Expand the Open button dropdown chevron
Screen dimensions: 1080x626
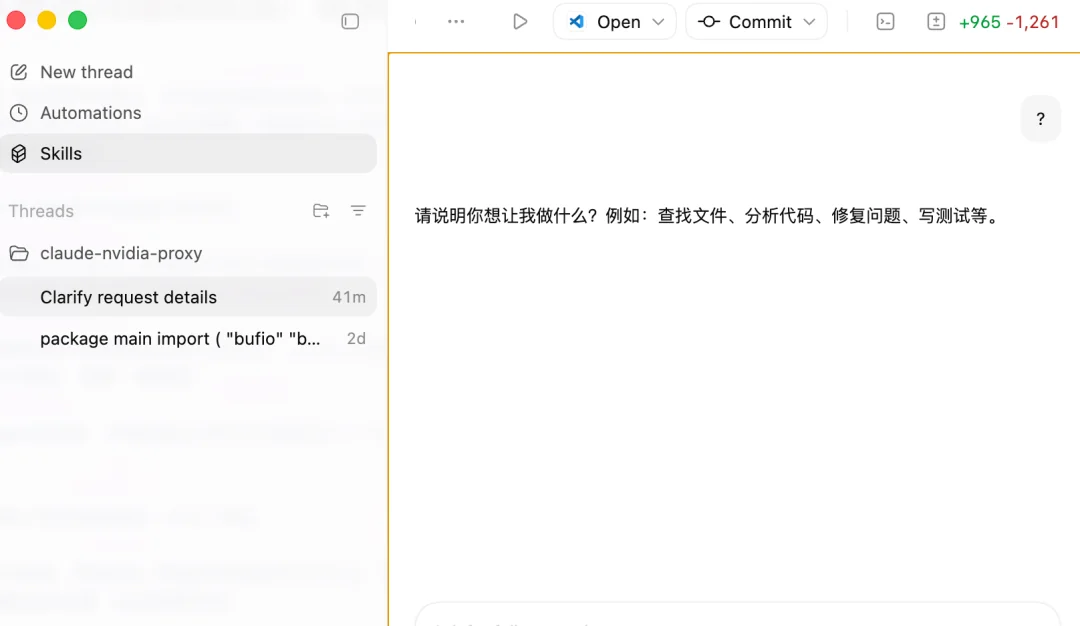(656, 21)
